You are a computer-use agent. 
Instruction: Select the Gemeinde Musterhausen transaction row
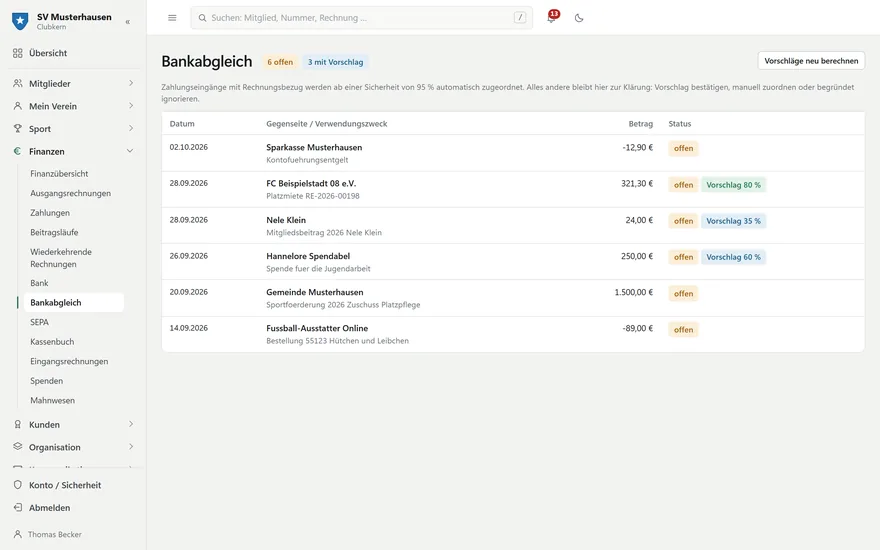(x=513, y=298)
